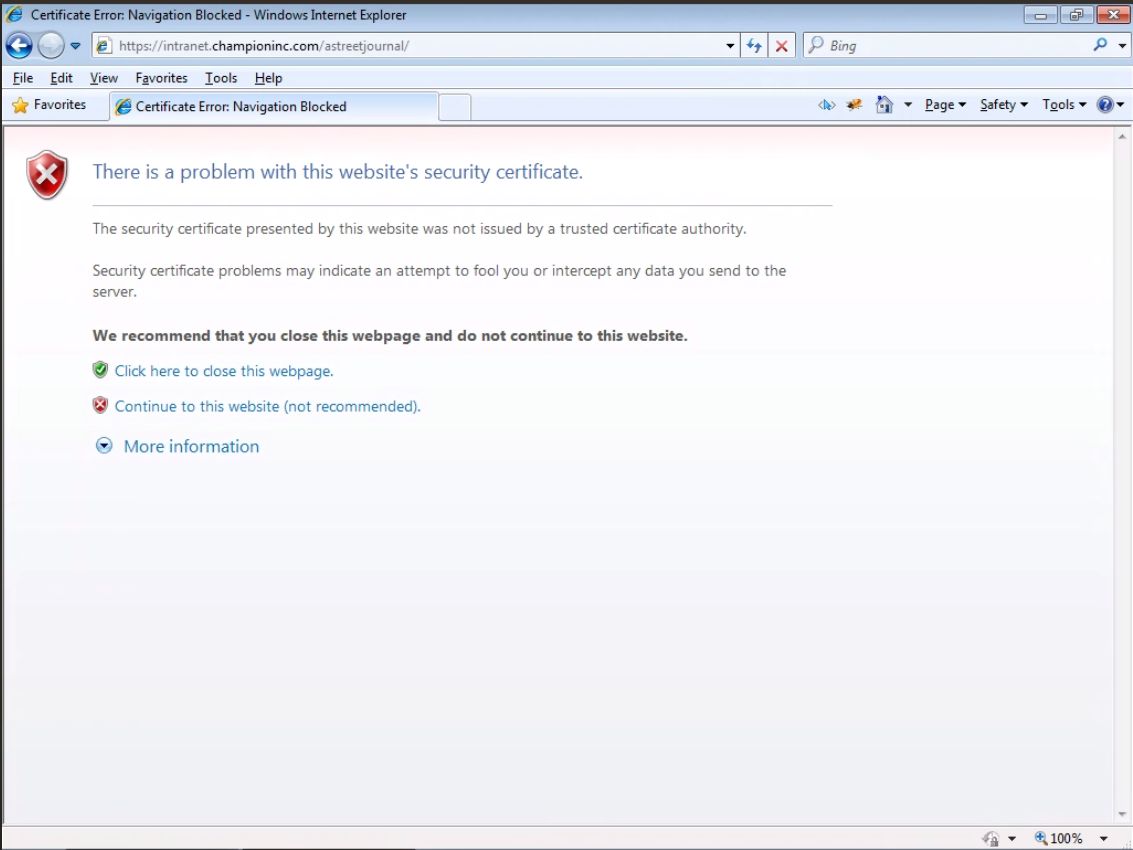Image resolution: width=1133 pixels, height=850 pixels.
Task: Go back with the blue Back arrow
Action: [19, 46]
